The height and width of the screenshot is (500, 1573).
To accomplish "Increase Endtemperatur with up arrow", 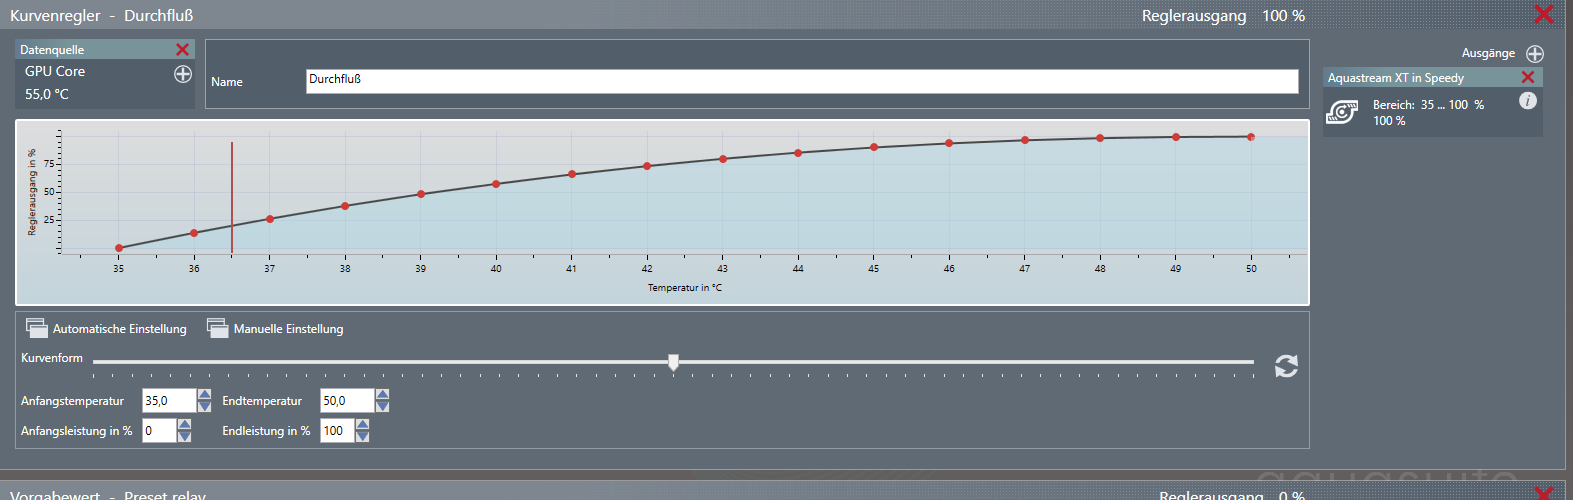I will (382, 395).
